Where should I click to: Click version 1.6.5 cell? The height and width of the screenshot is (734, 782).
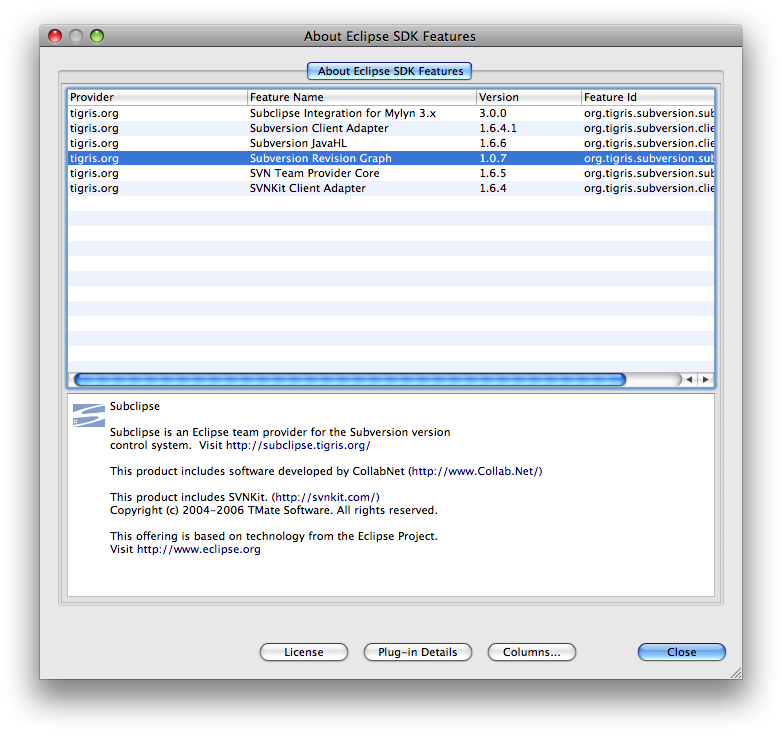[x=493, y=173]
